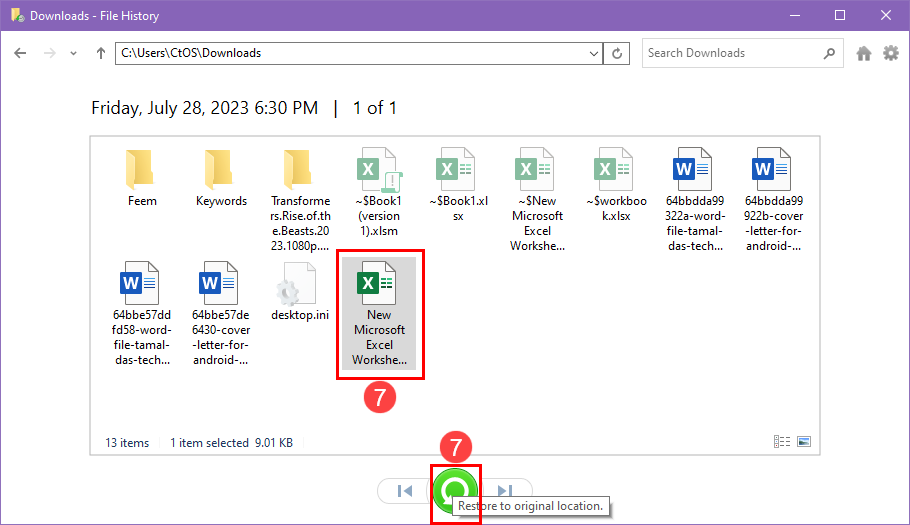Screen dimensions: 910x525
Task: Select the desktop.ini file
Action: 300,291
